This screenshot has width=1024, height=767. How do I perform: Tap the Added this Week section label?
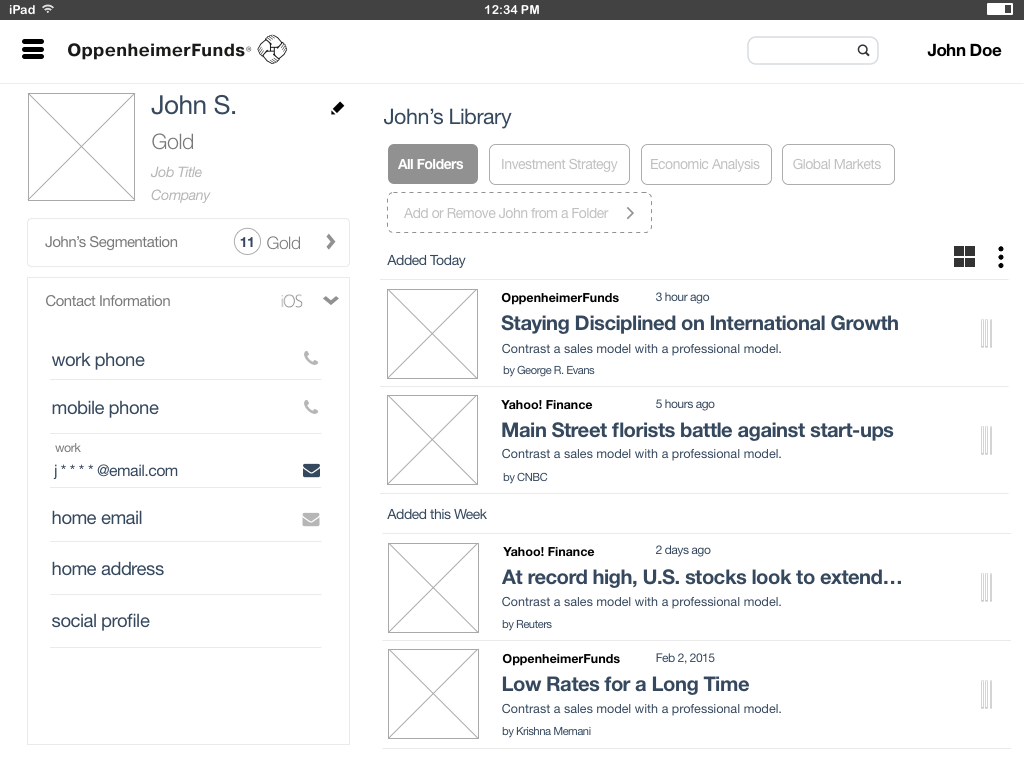coord(437,514)
